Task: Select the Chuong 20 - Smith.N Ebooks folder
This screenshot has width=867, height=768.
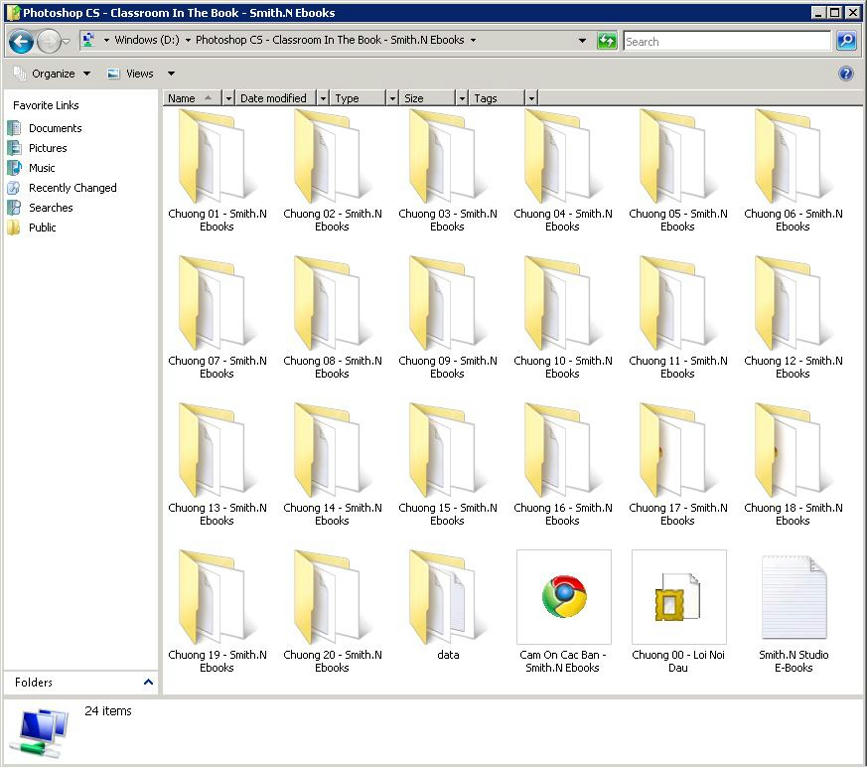Action: tap(332, 612)
